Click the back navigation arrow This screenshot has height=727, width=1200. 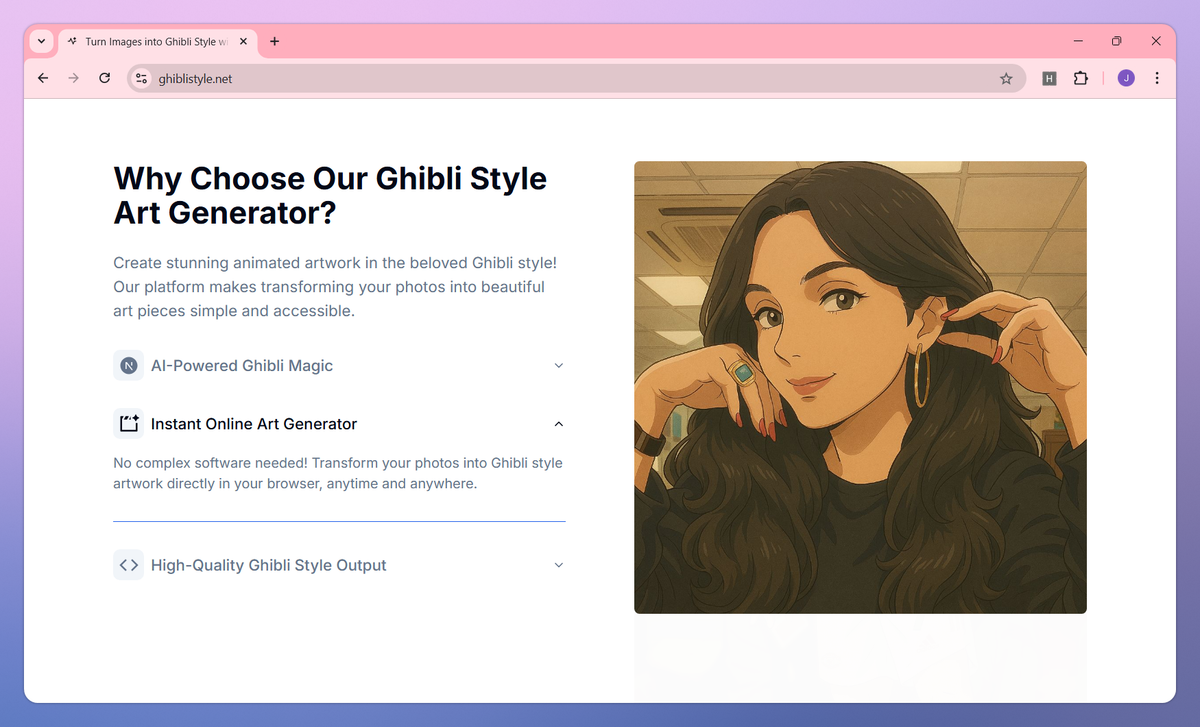click(x=42, y=77)
